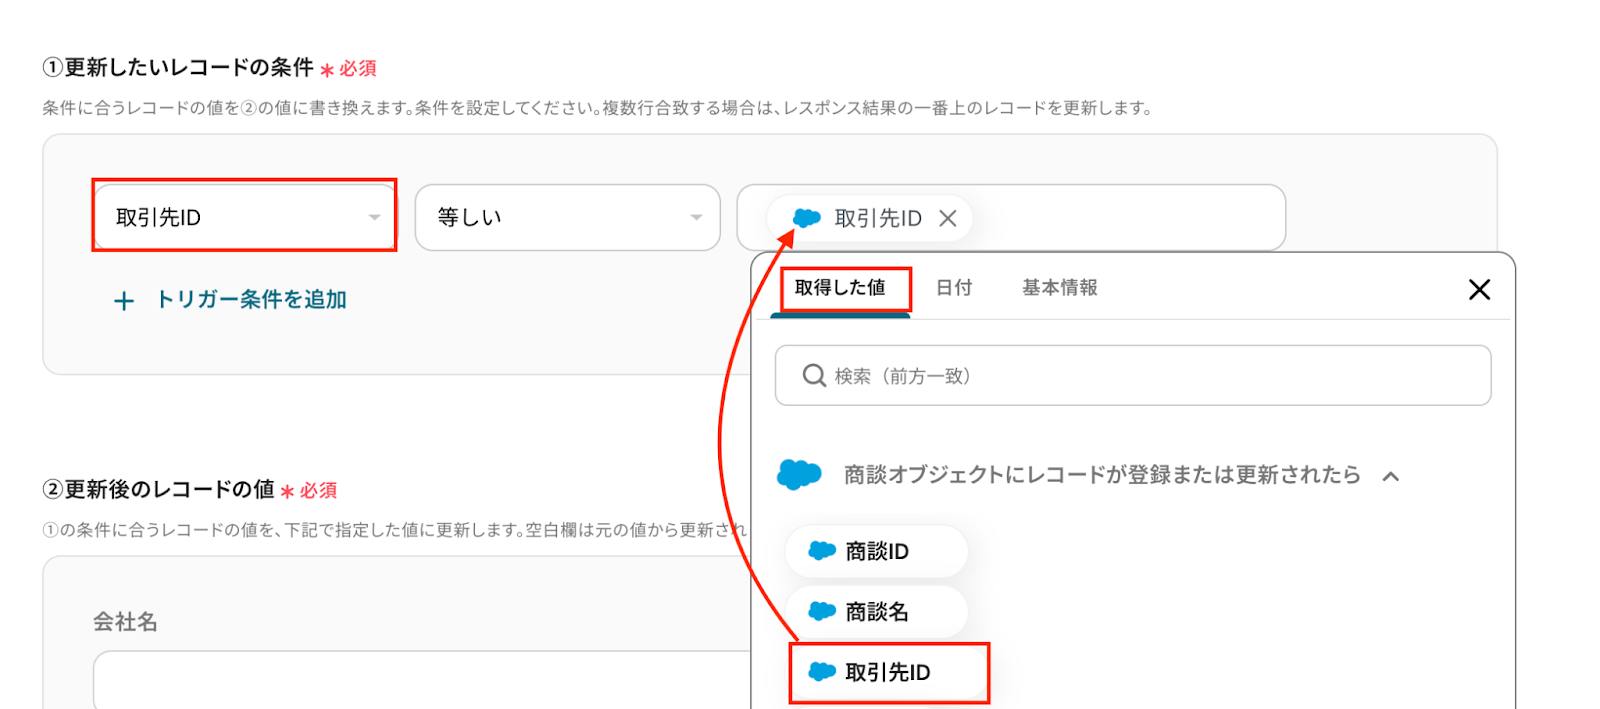The height and width of the screenshot is (709, 1600).
Task: Click Salesforce icon beside 商談オブジェクト heading
Action: coord(799,474)
